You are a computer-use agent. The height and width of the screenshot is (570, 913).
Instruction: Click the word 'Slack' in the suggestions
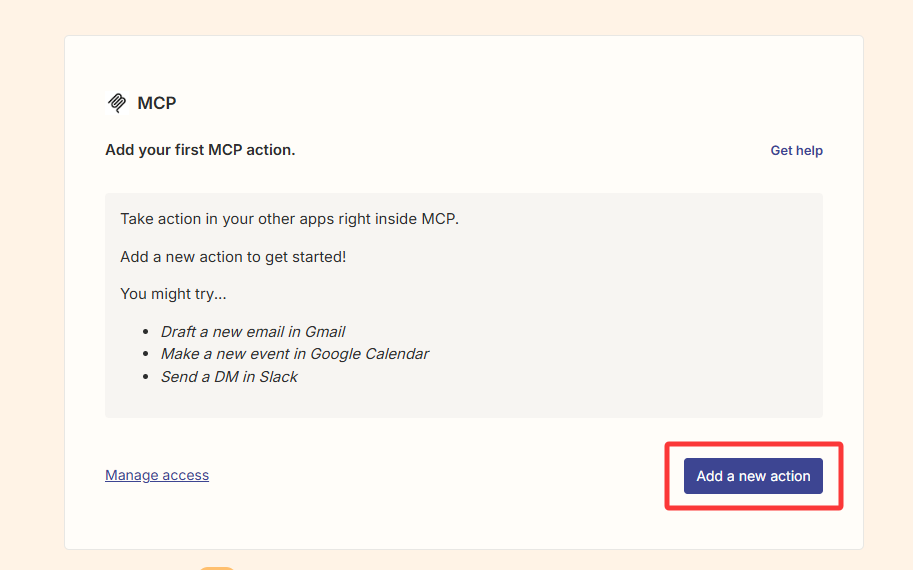point(278,377)
